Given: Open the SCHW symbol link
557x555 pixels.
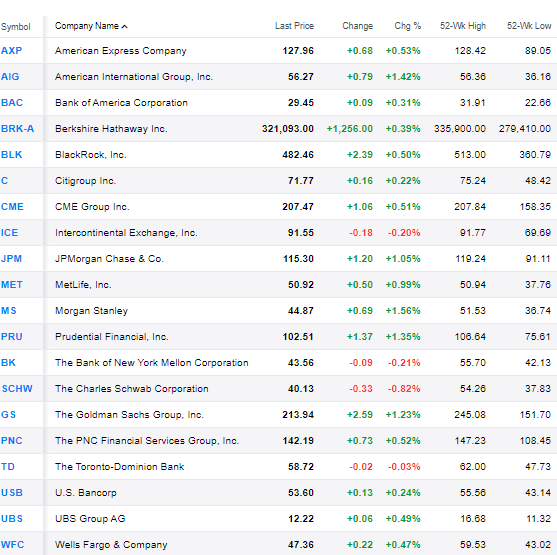Looking at the screenshot, I should [17, 388].
